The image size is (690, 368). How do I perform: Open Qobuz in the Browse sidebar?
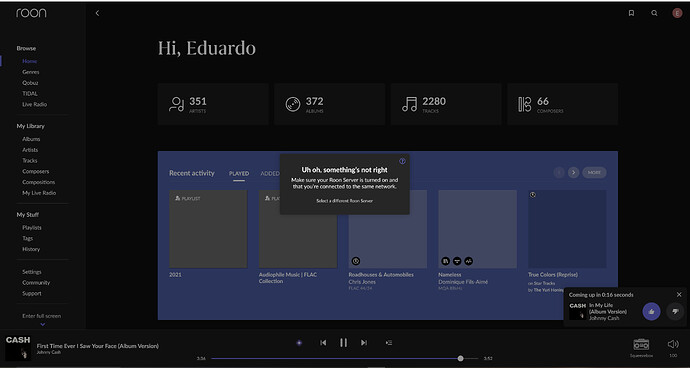(30, 83)
